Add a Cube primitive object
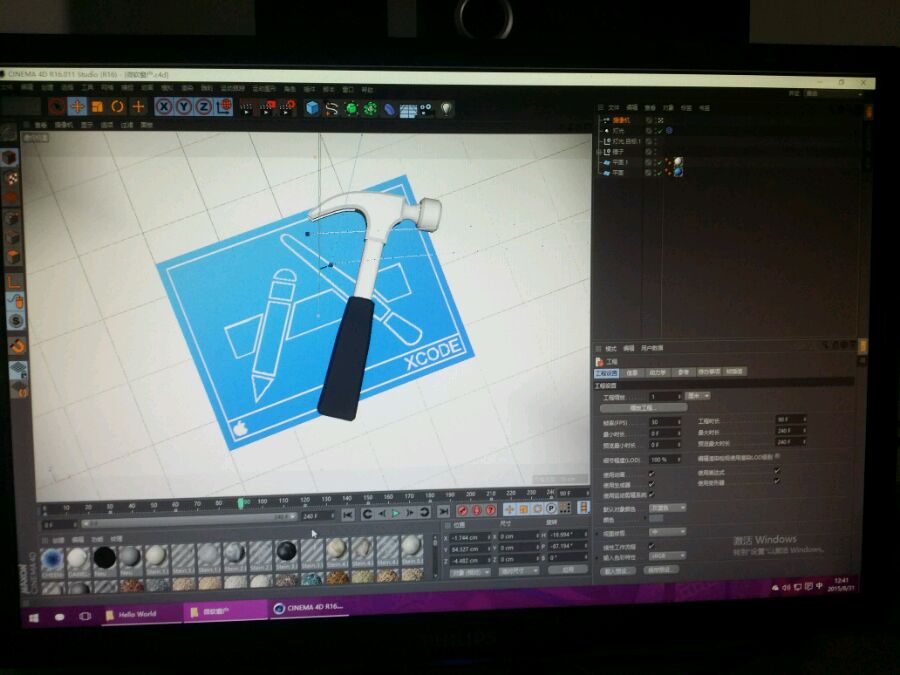 [312, 108]
